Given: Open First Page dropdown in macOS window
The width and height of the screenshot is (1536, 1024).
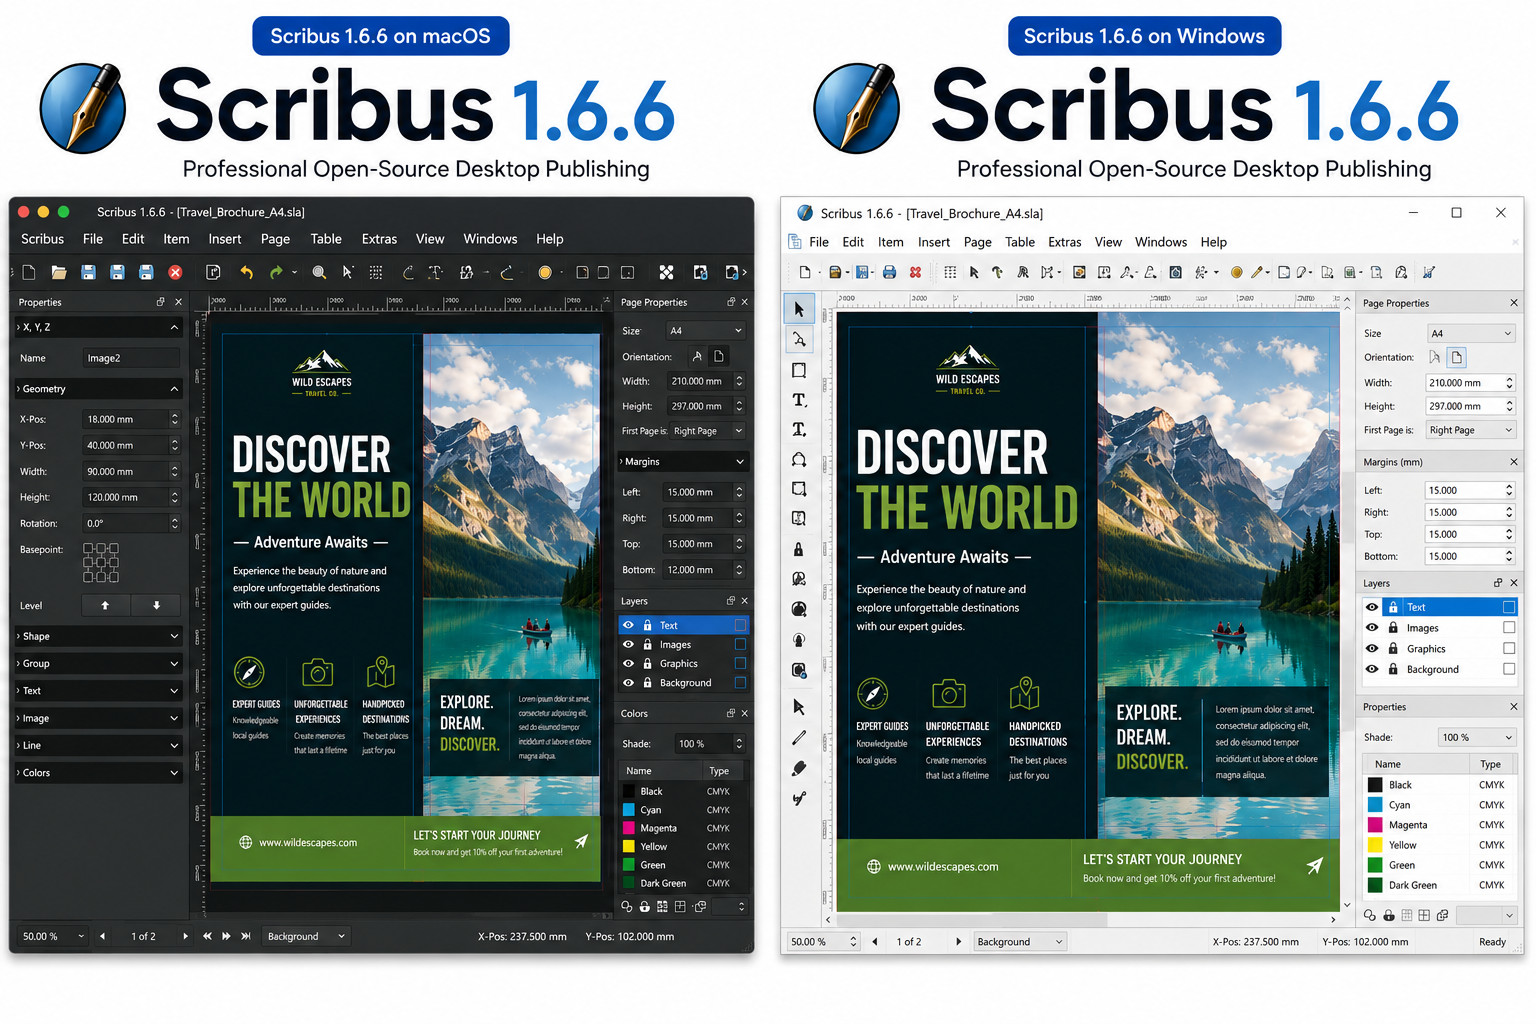Looking at the screenshot, I should [708, 431].
